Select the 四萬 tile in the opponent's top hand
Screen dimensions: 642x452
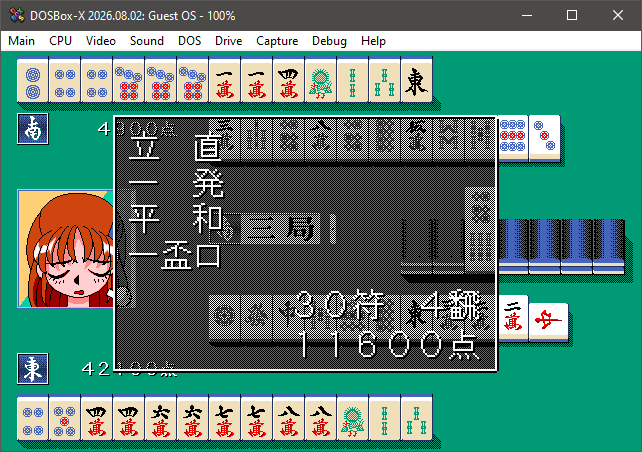pyautogui.click(x=289, y=80)
